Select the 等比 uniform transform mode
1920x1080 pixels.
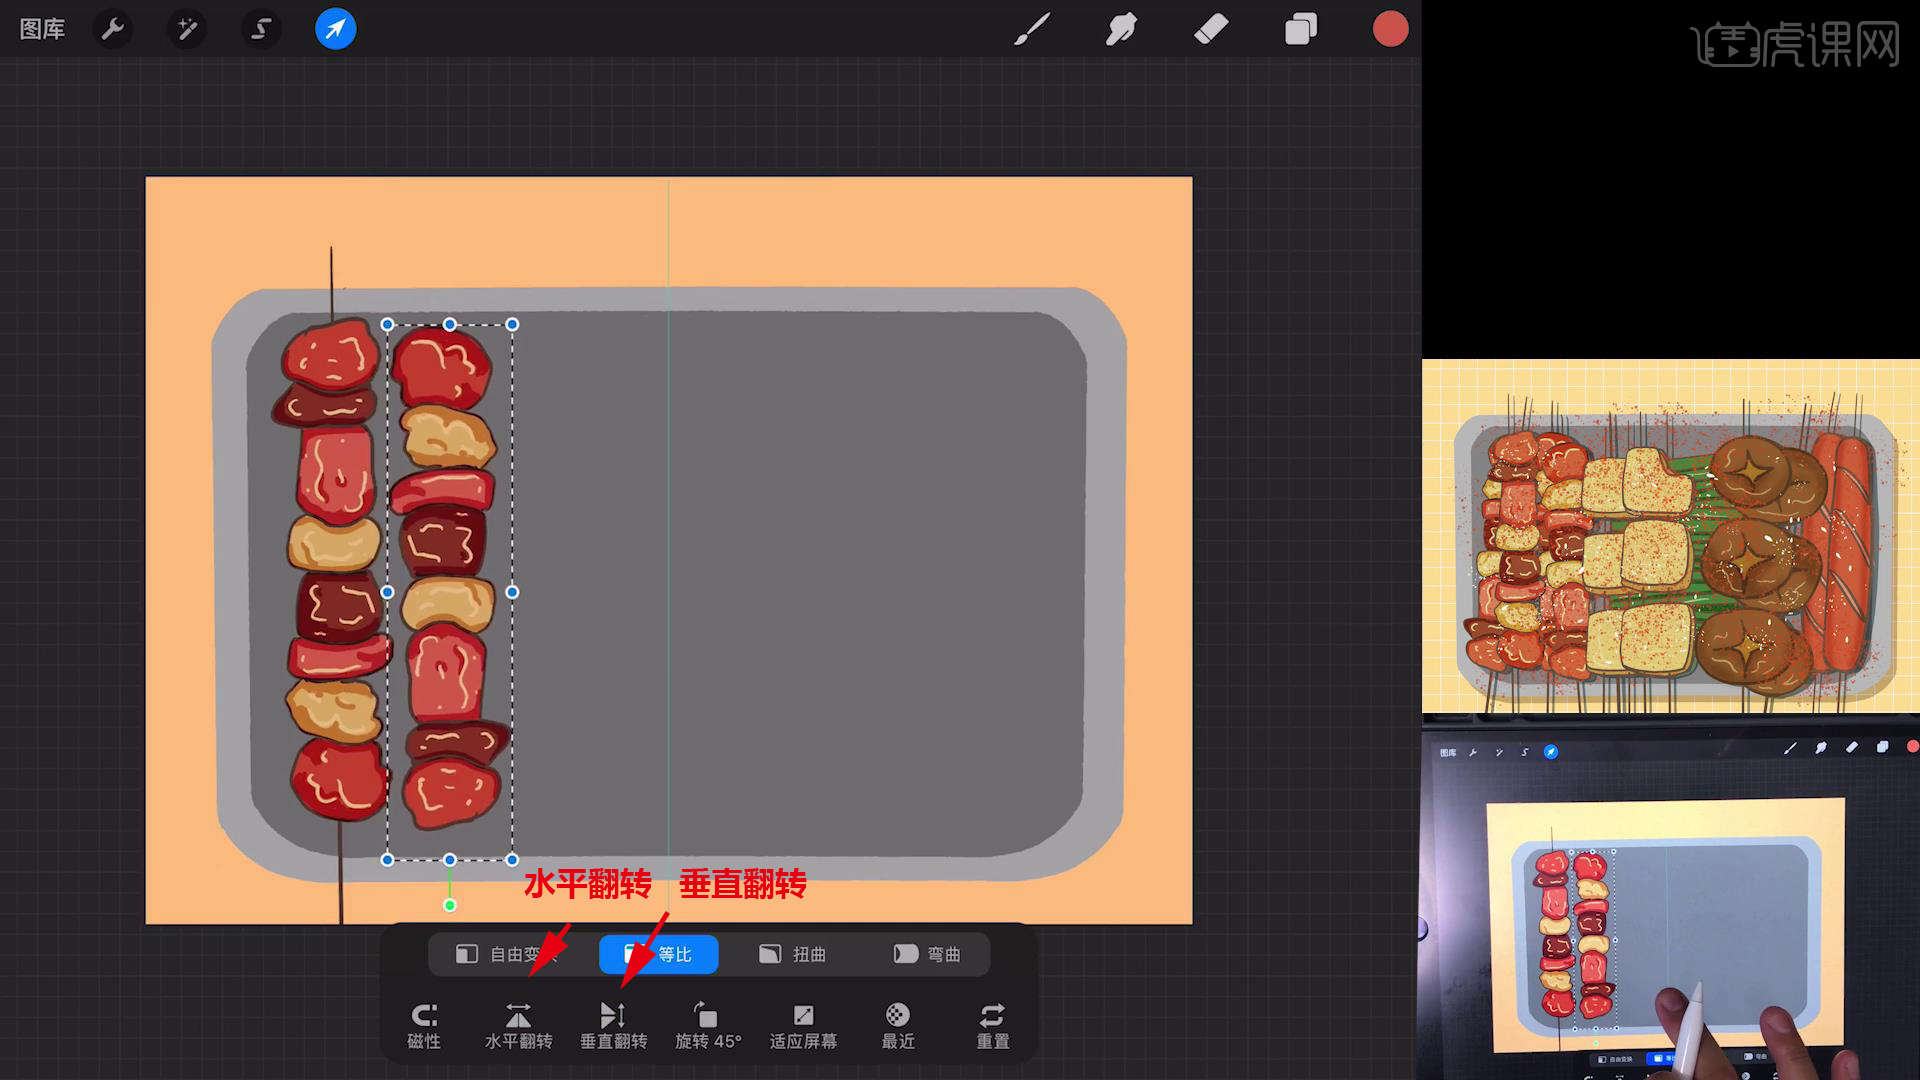tap(659, 954)
